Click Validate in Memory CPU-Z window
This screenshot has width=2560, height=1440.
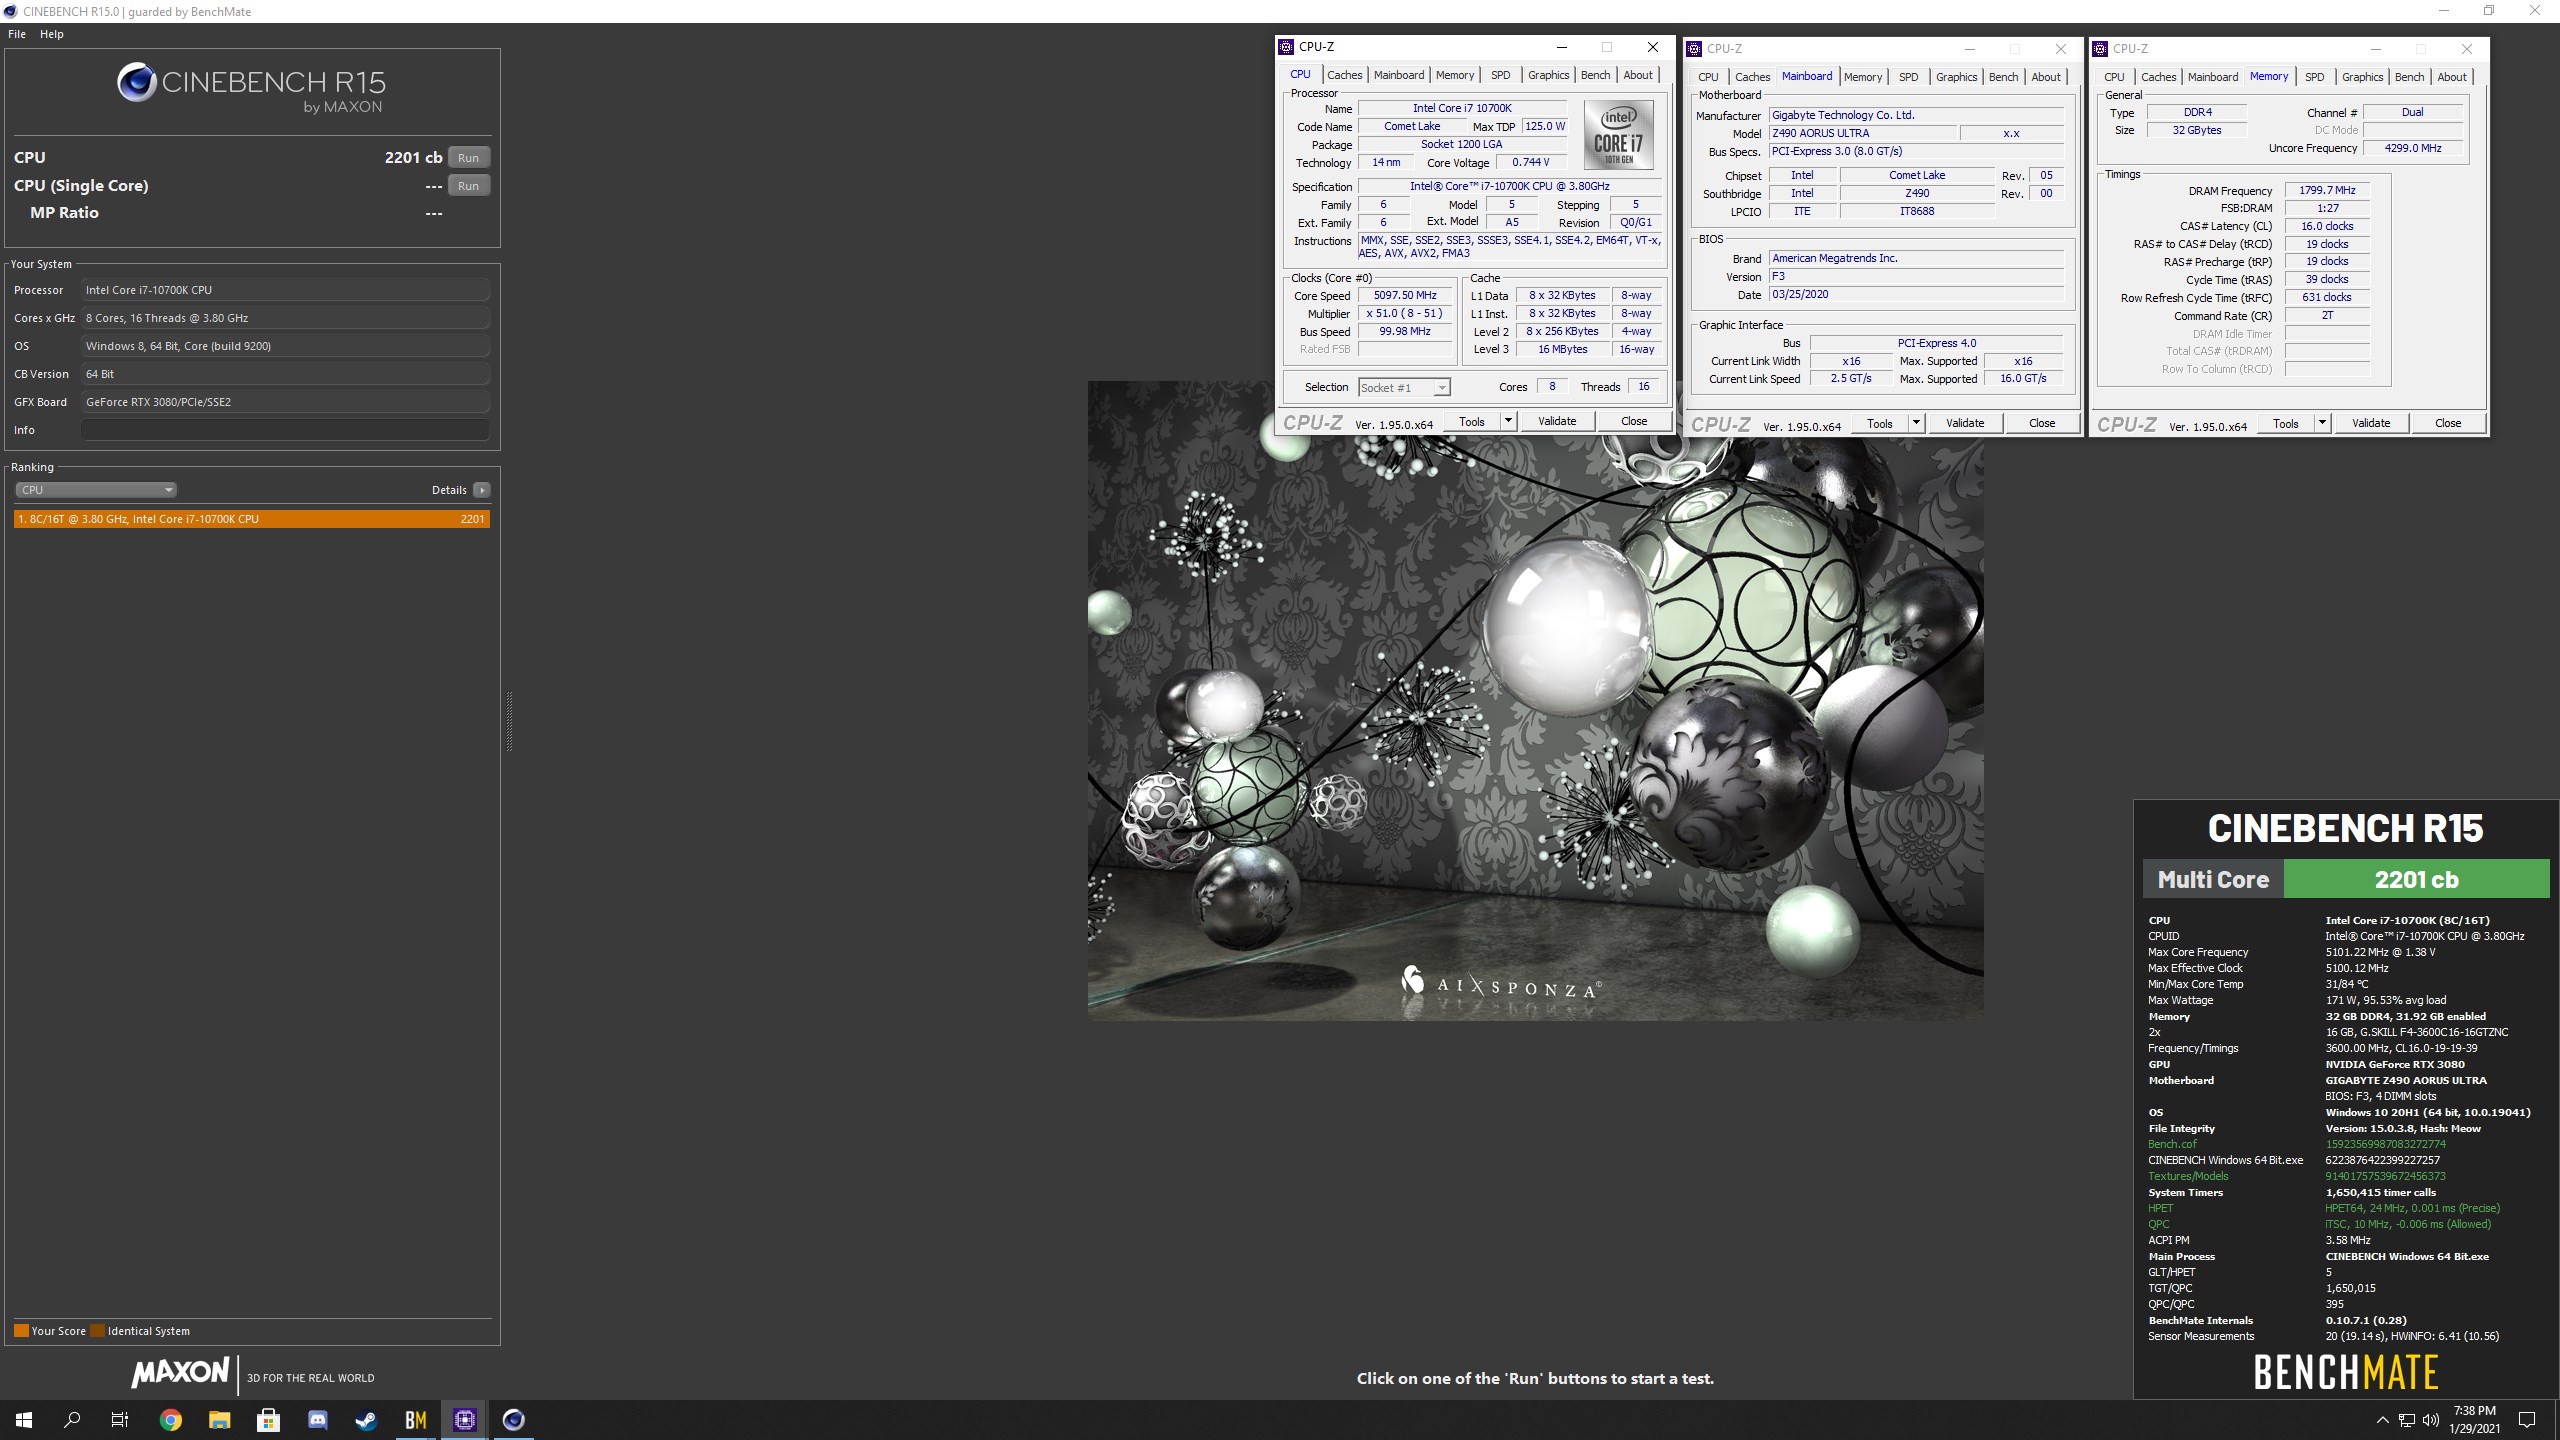[x=2371, y=424]
